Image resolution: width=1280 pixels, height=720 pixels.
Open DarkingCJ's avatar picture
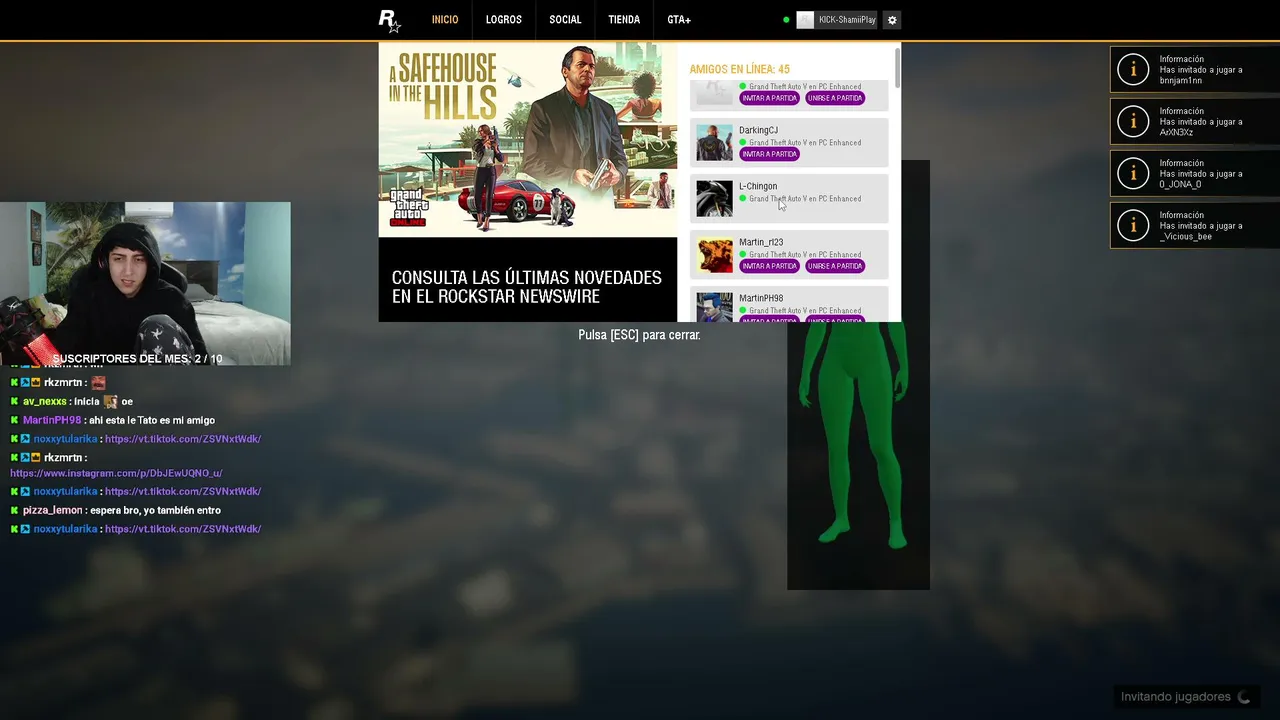point(714,143)
